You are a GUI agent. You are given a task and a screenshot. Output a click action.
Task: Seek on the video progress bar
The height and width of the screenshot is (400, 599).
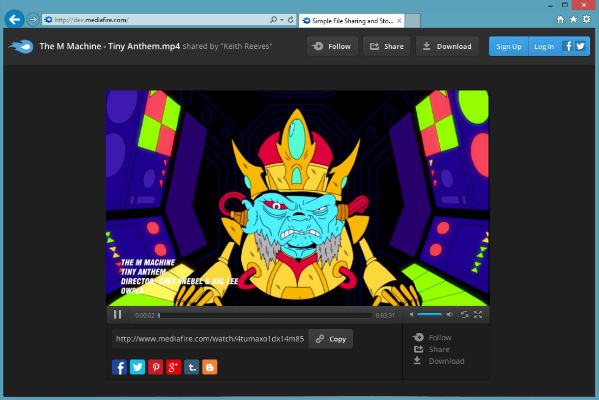click(265, 316)
